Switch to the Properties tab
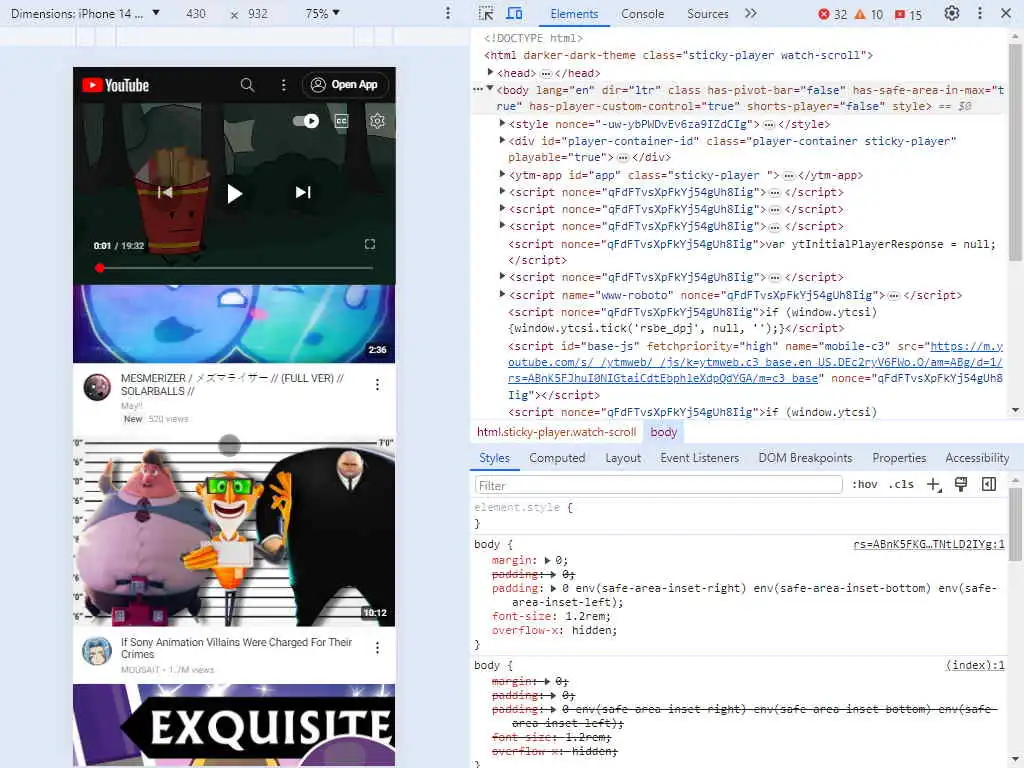Screen dimensions: 1024x768 point(899,458)
